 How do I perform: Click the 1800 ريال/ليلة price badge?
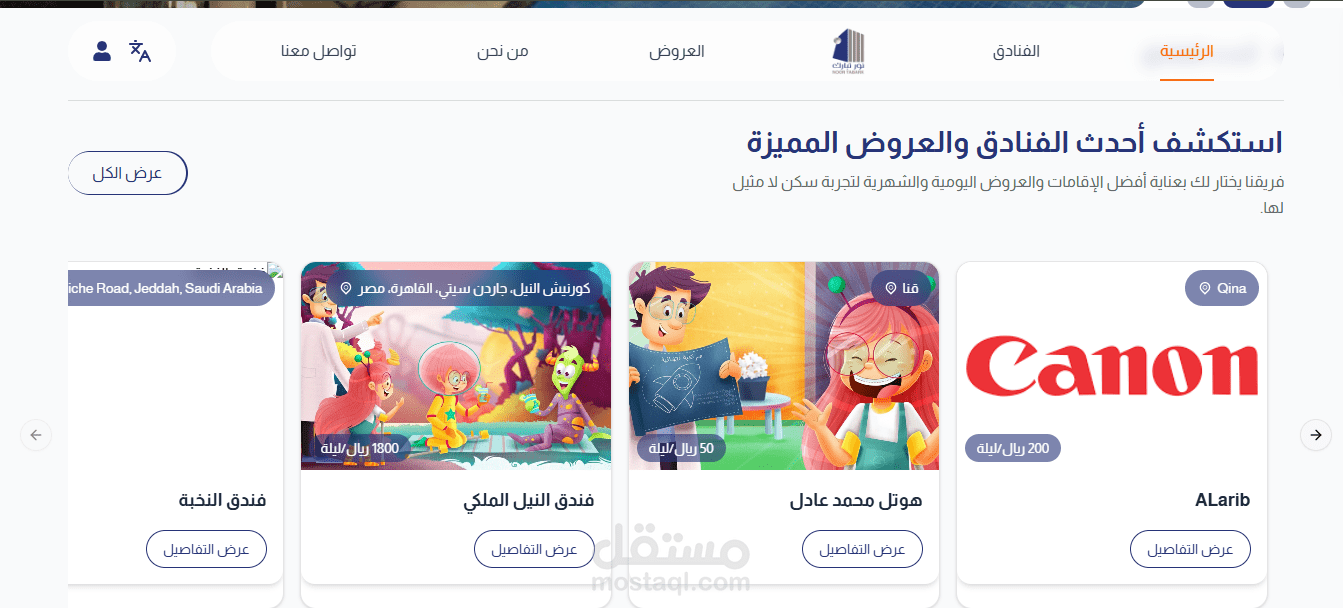360,448
